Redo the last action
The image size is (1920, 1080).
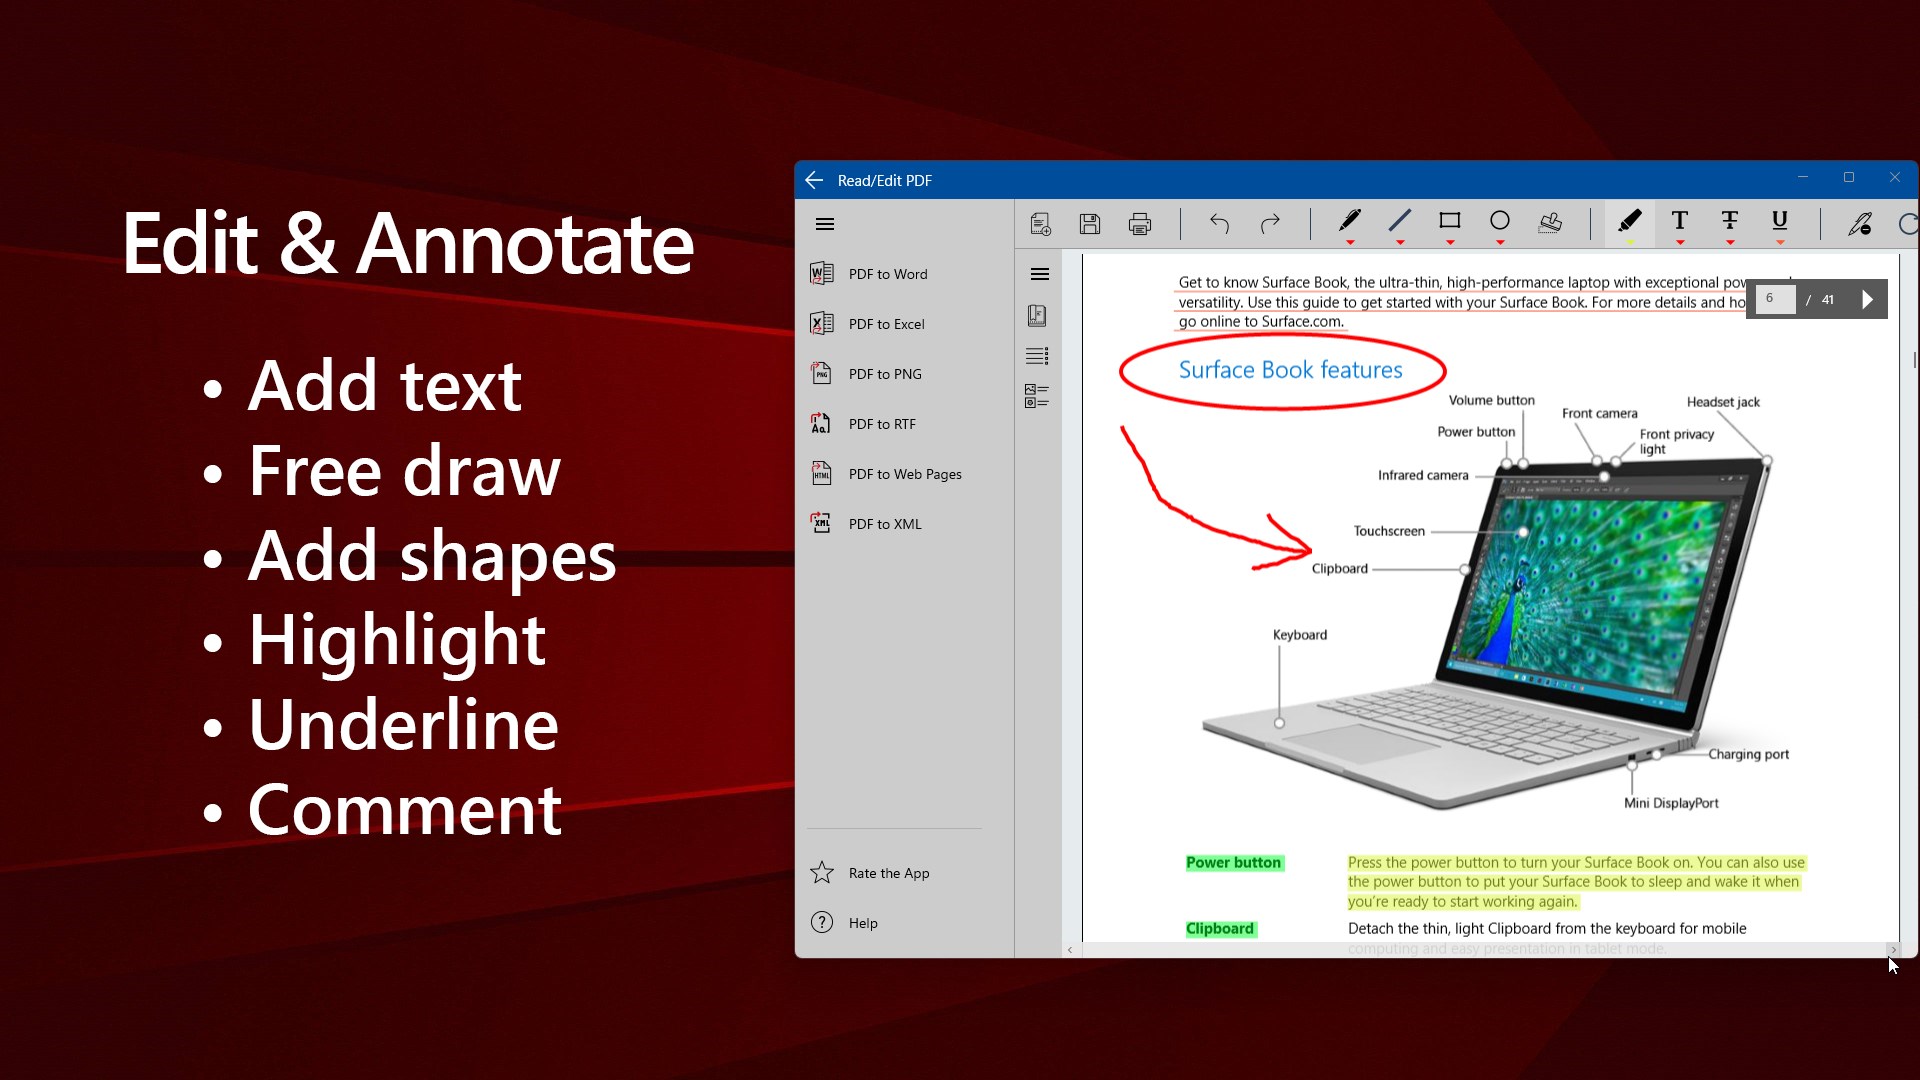pos(1270,224)
